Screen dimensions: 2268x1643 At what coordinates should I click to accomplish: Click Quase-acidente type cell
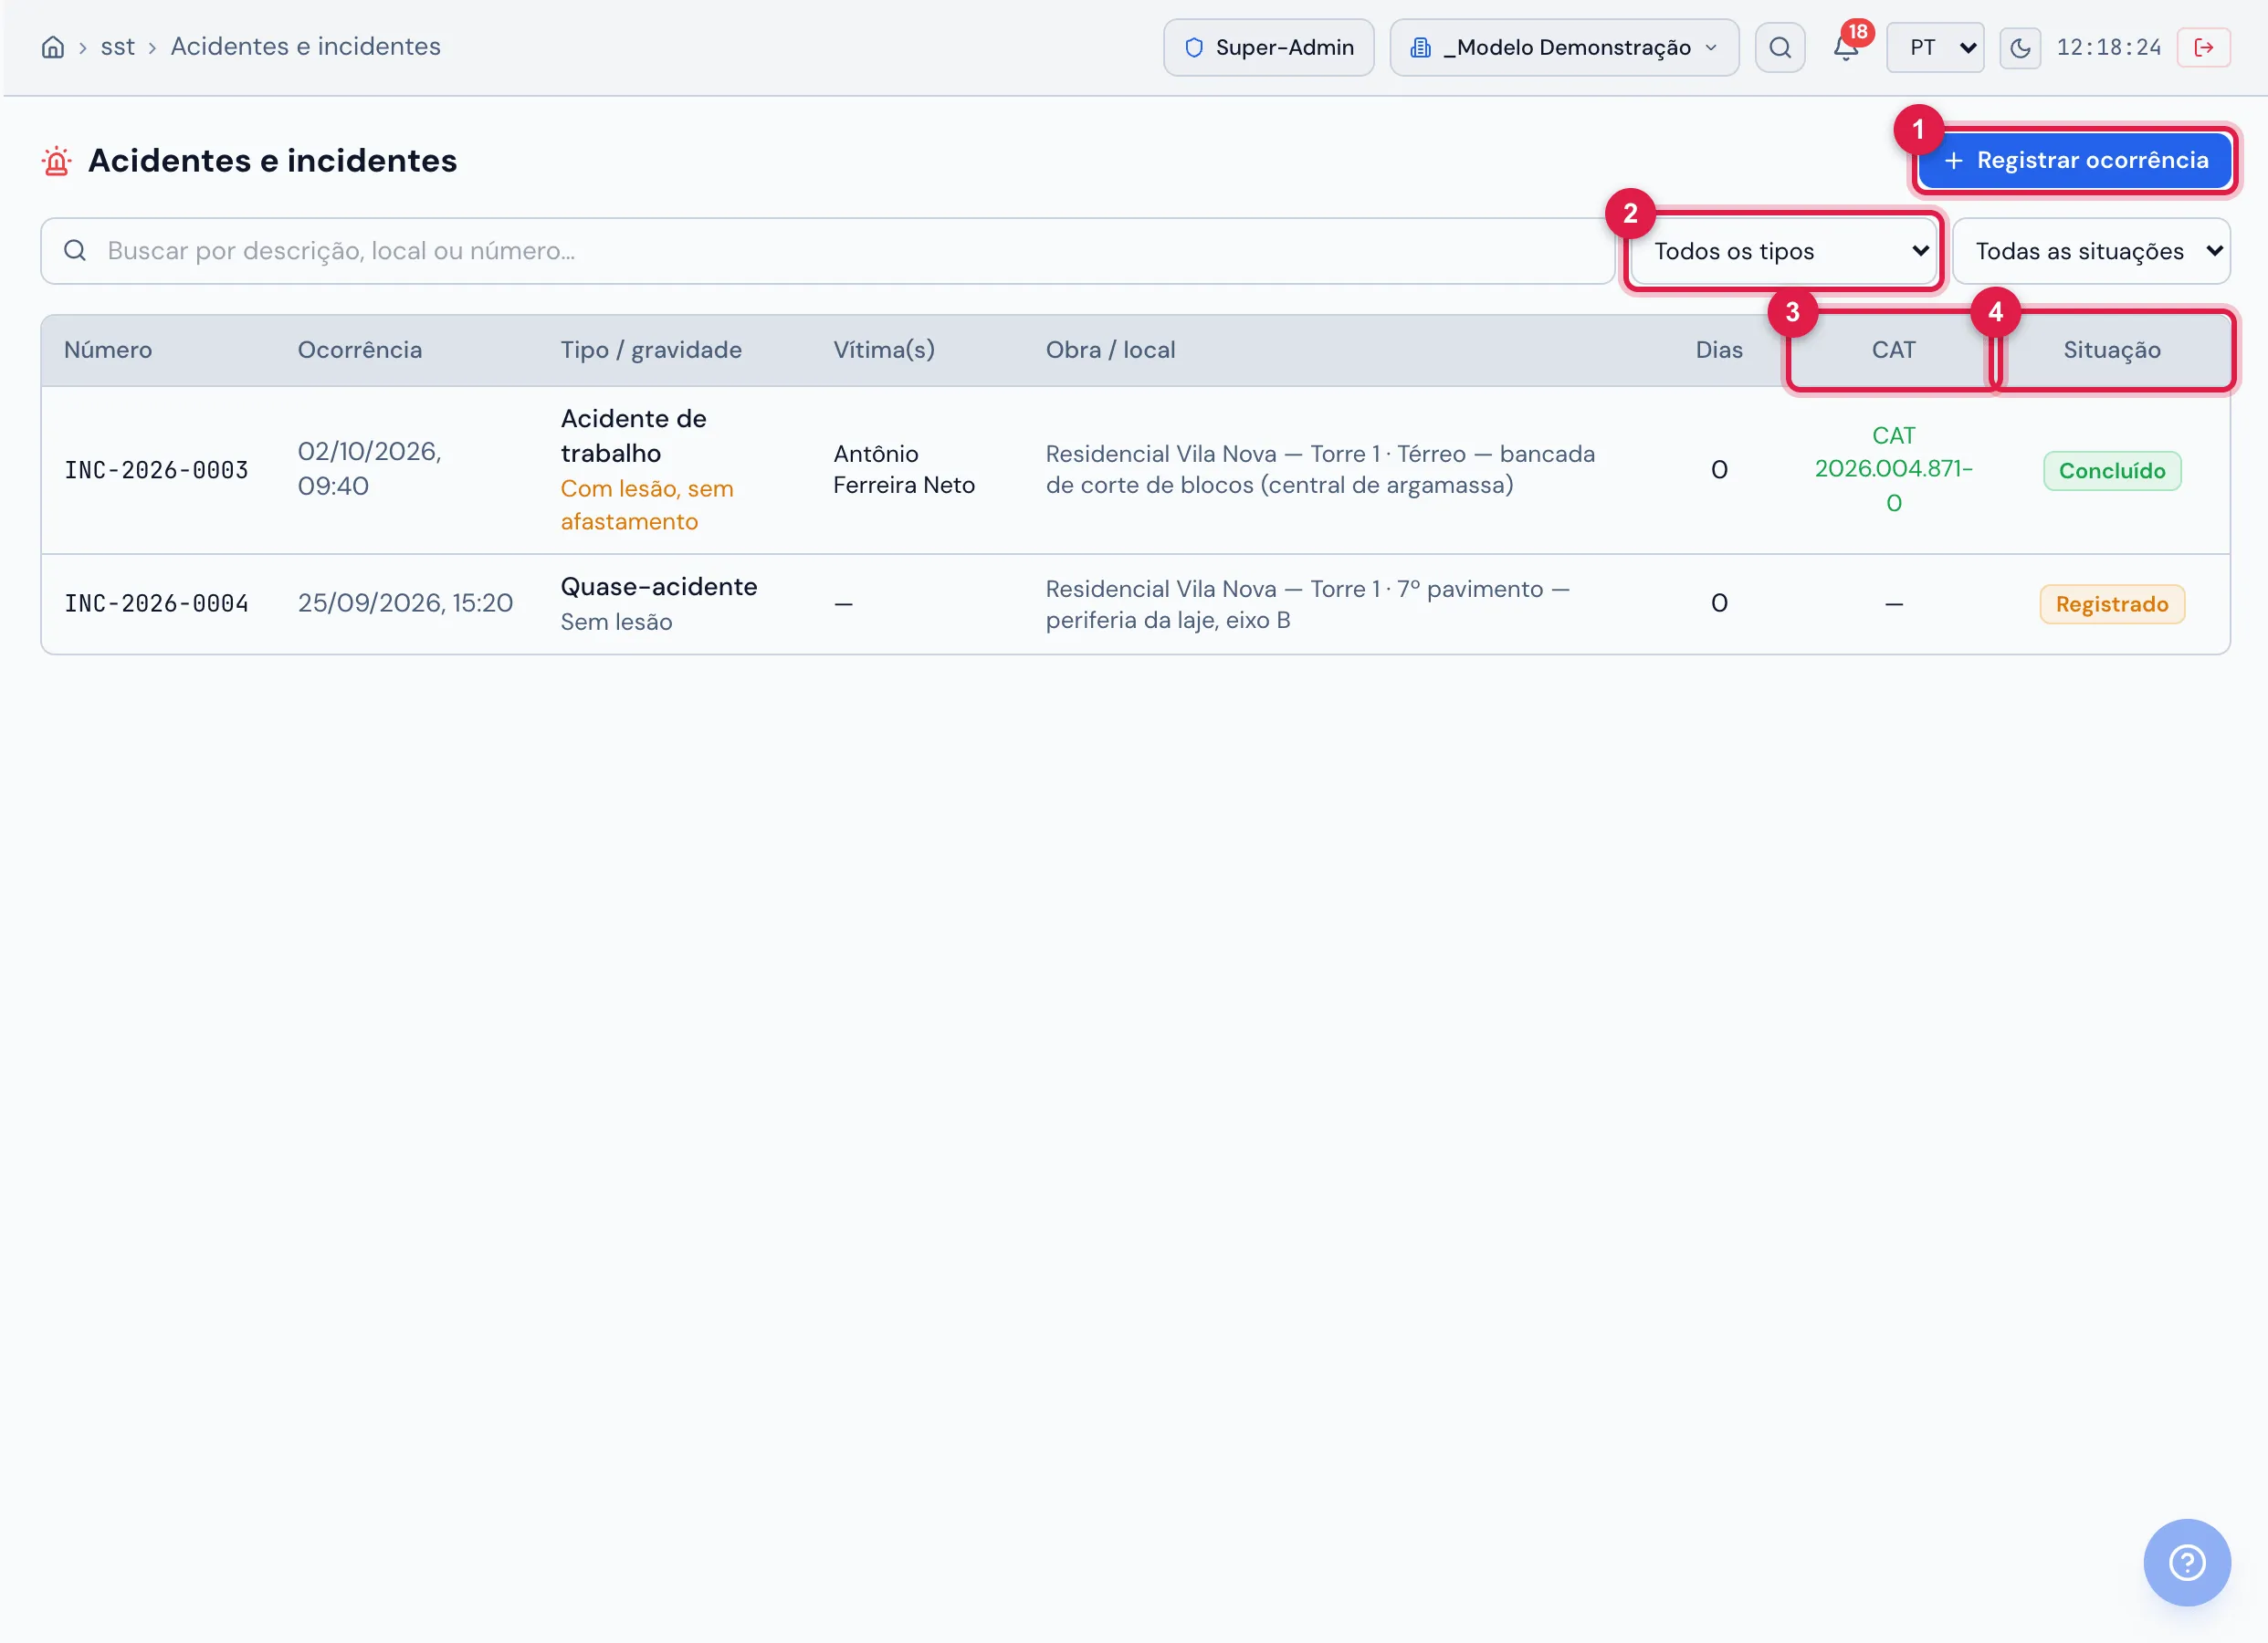tap(659, 587)
